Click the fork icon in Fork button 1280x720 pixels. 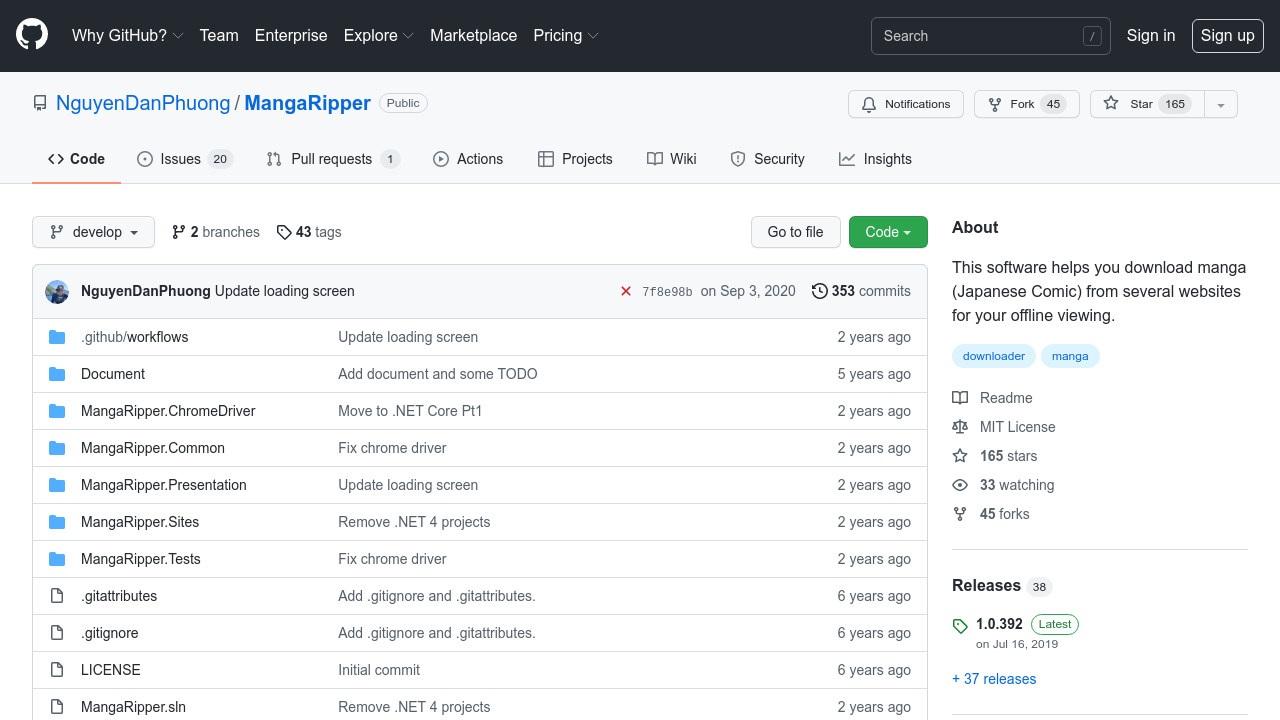(x=995, y=104)
